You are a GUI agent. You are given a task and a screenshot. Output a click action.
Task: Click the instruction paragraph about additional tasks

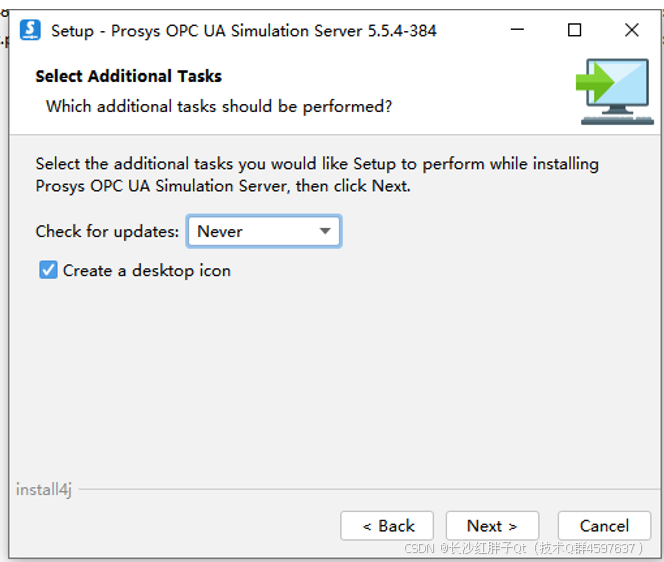click(x=317, y=174)
